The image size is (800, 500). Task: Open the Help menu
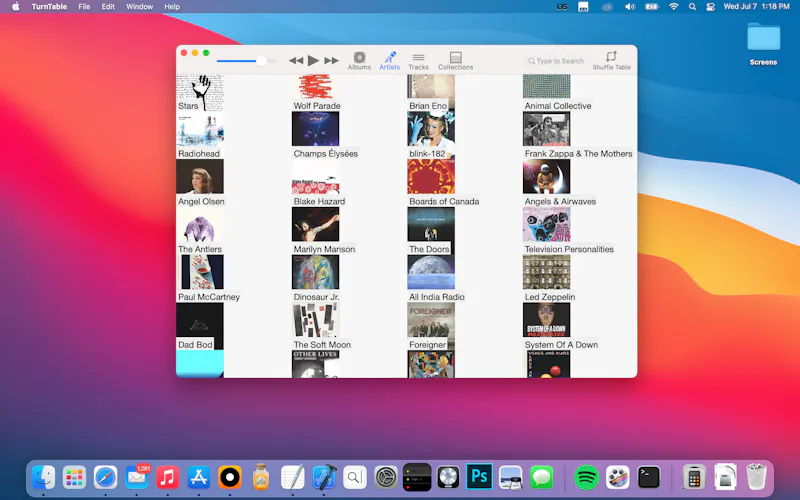(172, 7)
